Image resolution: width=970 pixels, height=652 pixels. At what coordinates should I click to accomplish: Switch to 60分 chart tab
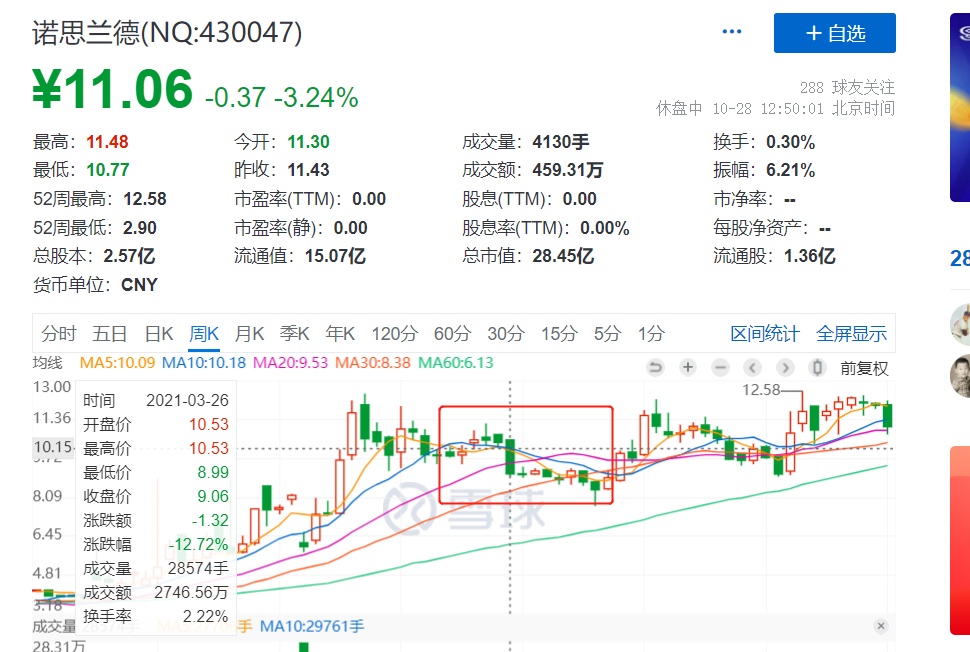452,334
